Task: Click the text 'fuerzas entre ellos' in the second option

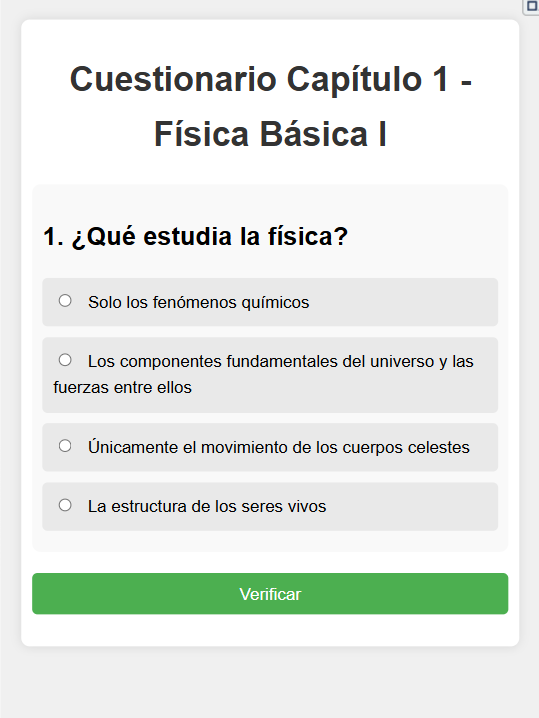Action: (122, 387)
